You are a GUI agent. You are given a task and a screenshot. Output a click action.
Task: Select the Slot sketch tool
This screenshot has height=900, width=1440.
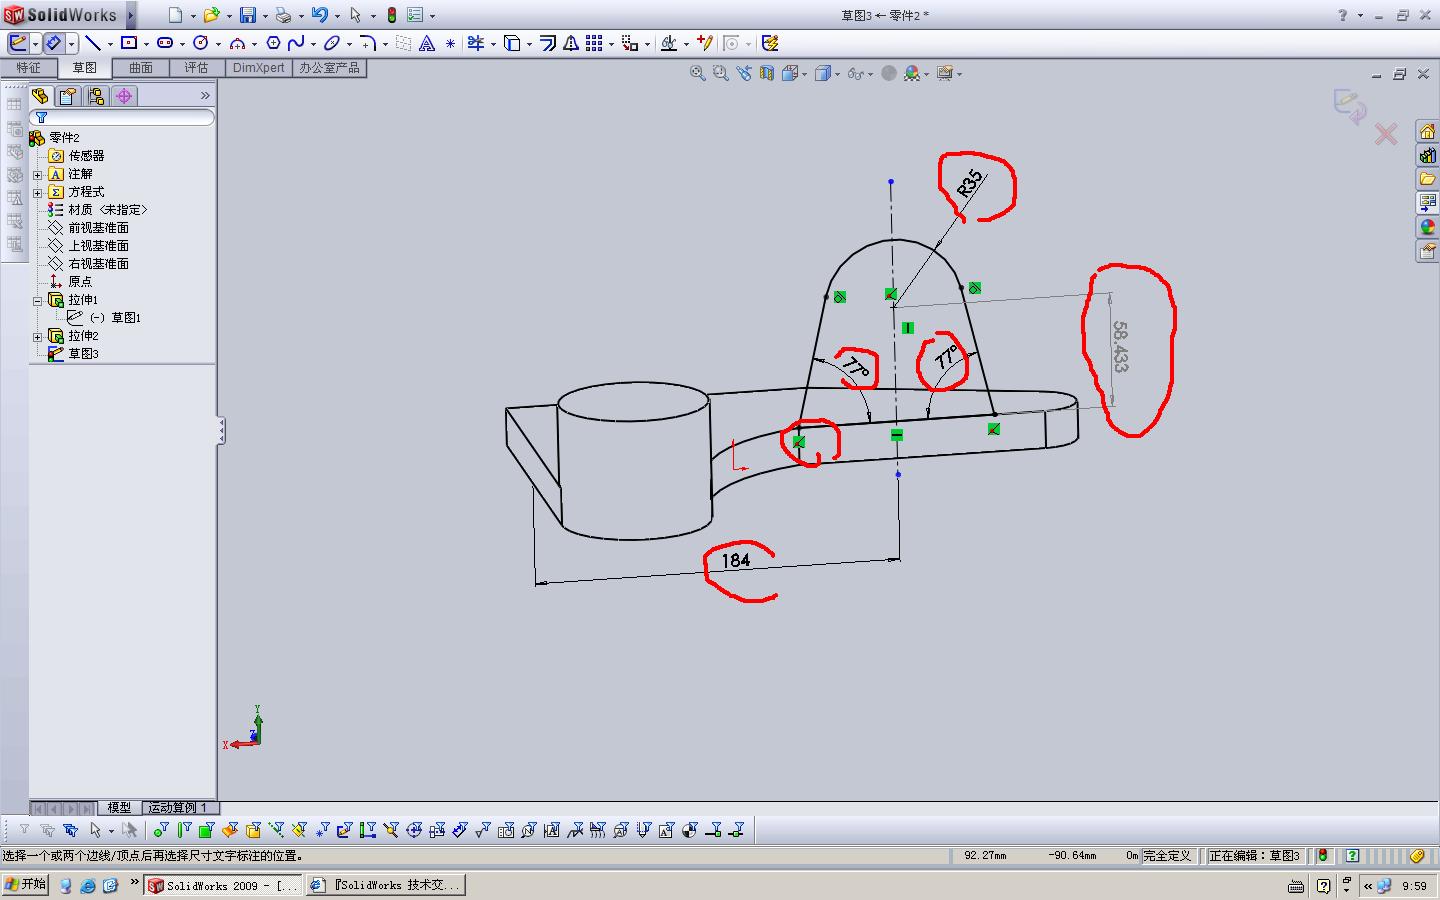pyautogui.click(x=165, y=43)
